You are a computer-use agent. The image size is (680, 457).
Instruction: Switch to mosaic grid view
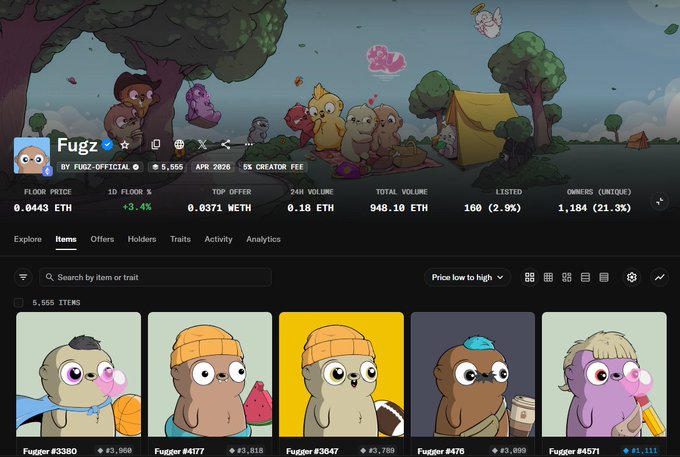(567, 277)
